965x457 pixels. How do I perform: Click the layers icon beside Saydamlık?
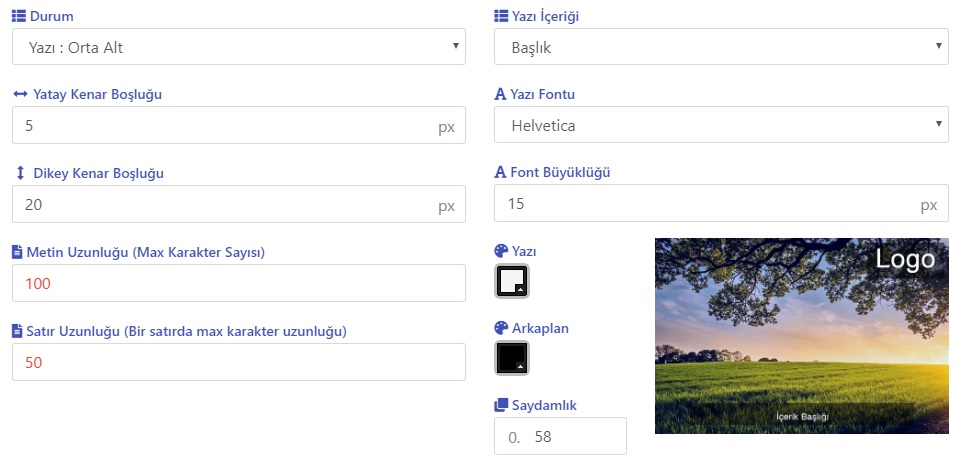click(x=501, y=406)
